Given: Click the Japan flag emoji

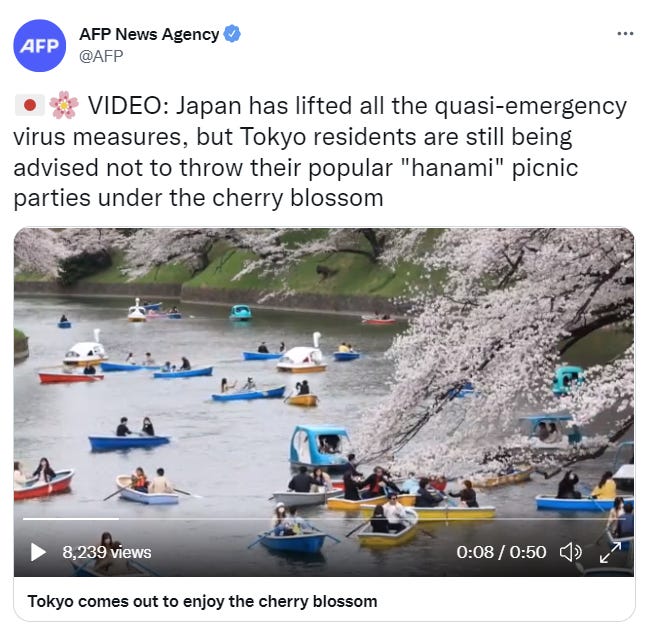Looking at the screenshot, I should point(29,106).
